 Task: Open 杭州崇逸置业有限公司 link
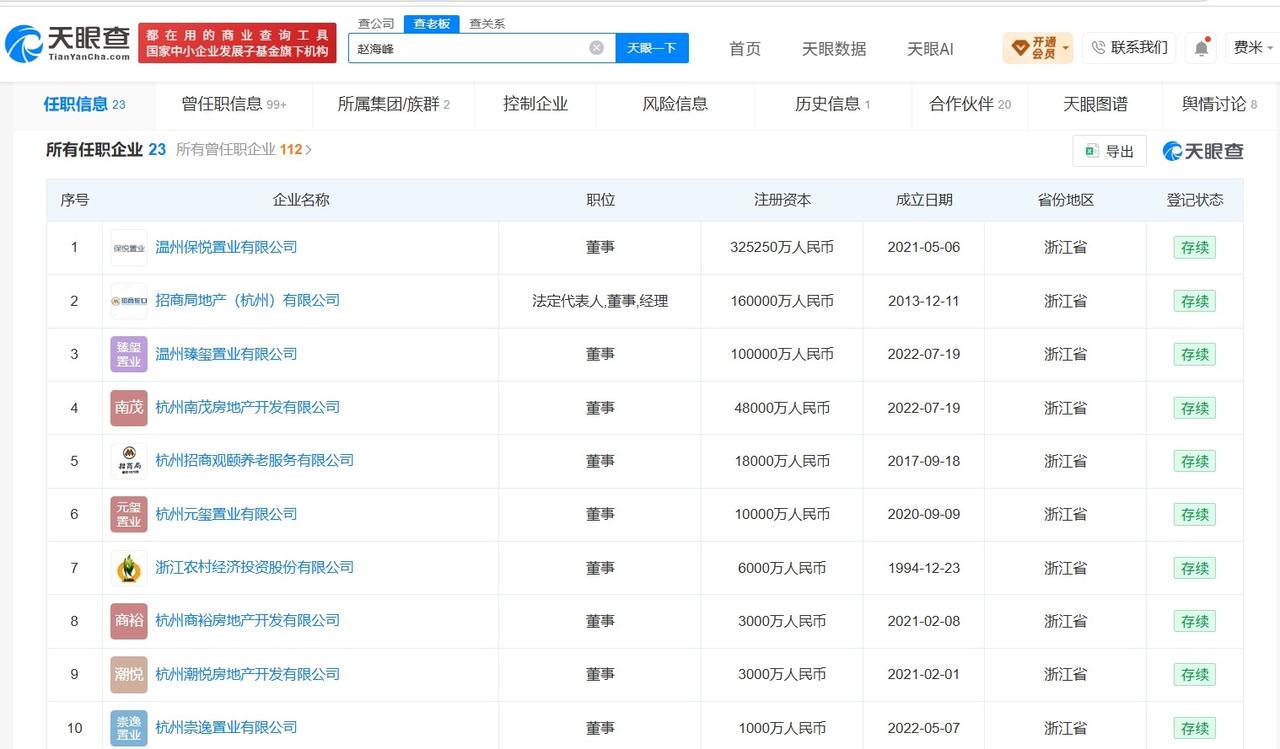pos(226,727)
